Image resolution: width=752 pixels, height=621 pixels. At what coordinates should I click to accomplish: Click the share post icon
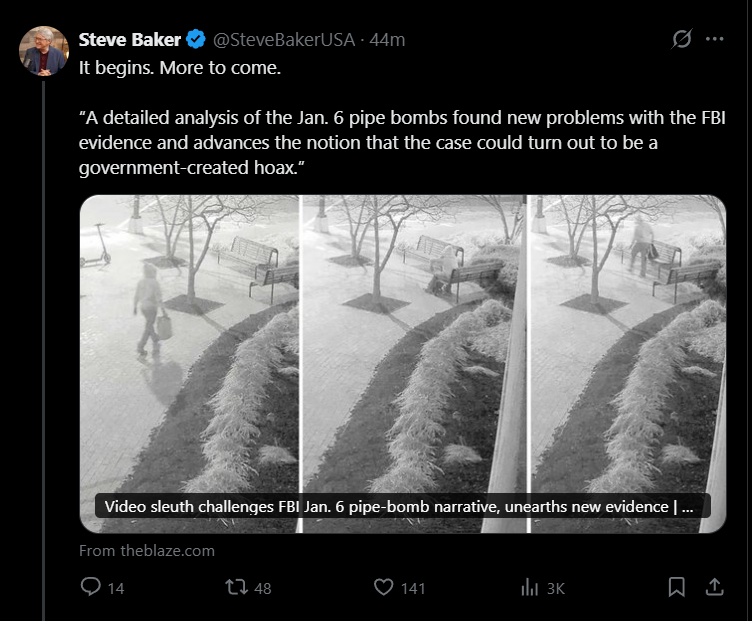coord(714,588)
